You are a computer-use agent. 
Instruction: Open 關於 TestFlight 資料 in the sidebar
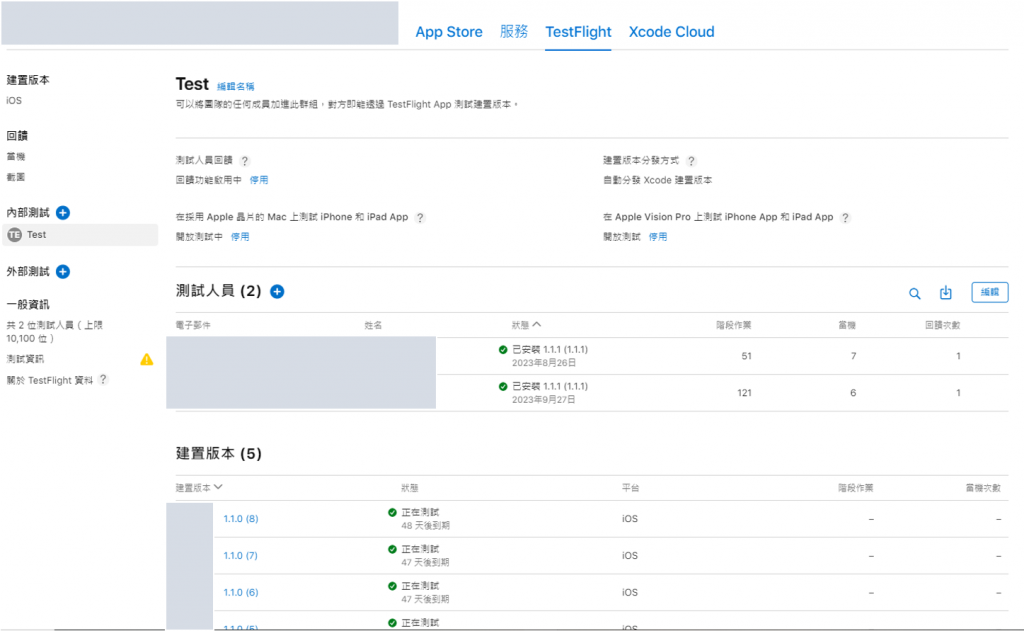(x=50, y=380)
